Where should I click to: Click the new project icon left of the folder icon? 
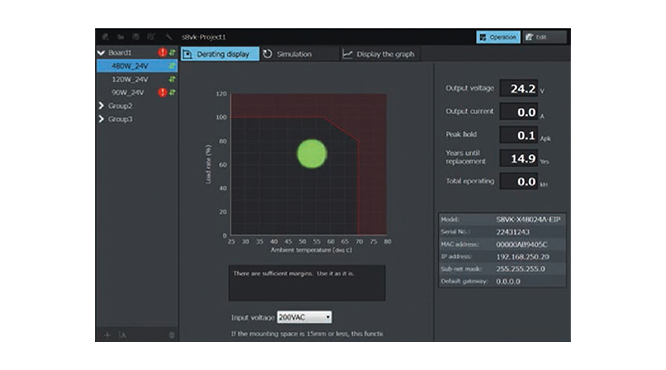[105, 37]
